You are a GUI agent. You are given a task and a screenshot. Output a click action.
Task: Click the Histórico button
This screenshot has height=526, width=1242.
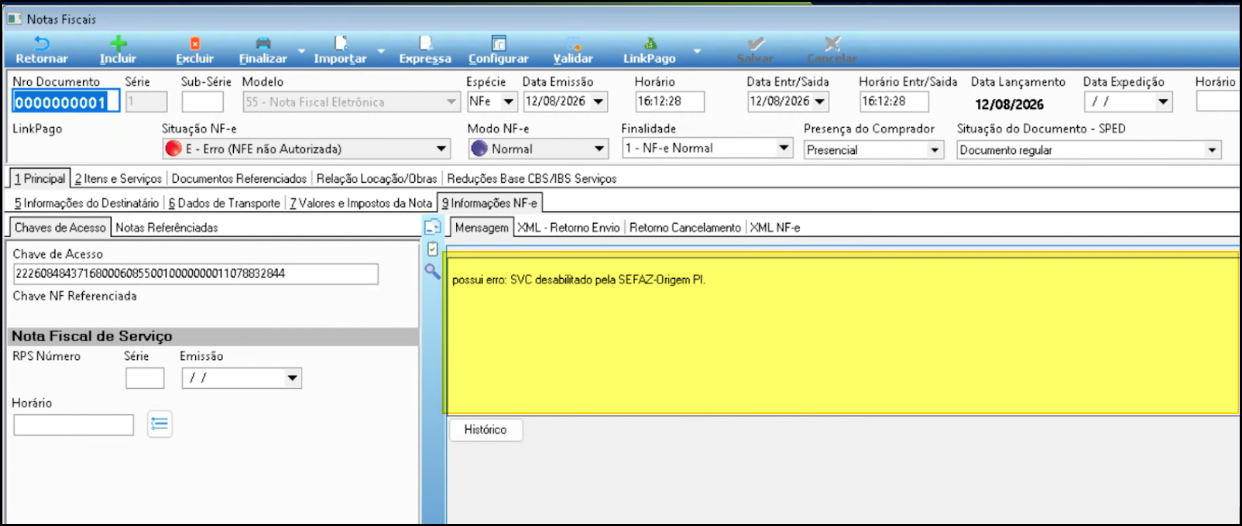point(486,430)
